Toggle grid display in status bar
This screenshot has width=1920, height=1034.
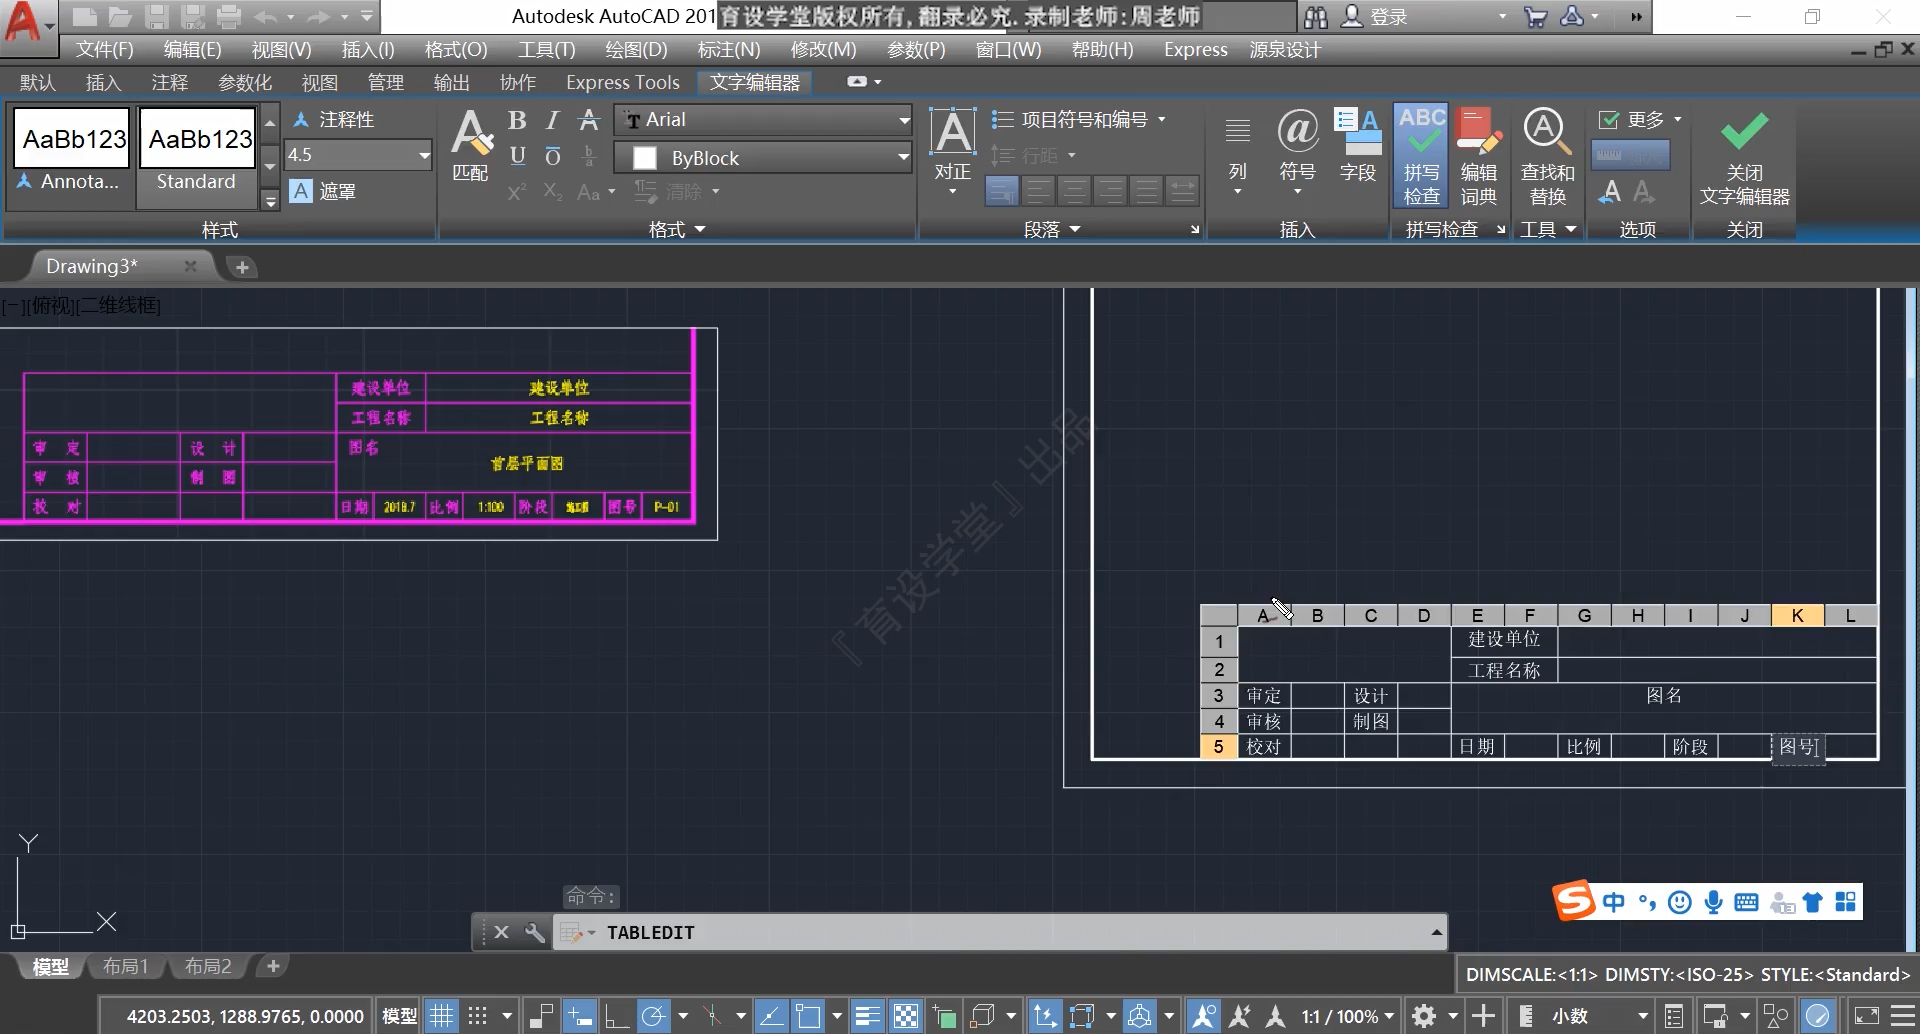(x=441, y=1016)
